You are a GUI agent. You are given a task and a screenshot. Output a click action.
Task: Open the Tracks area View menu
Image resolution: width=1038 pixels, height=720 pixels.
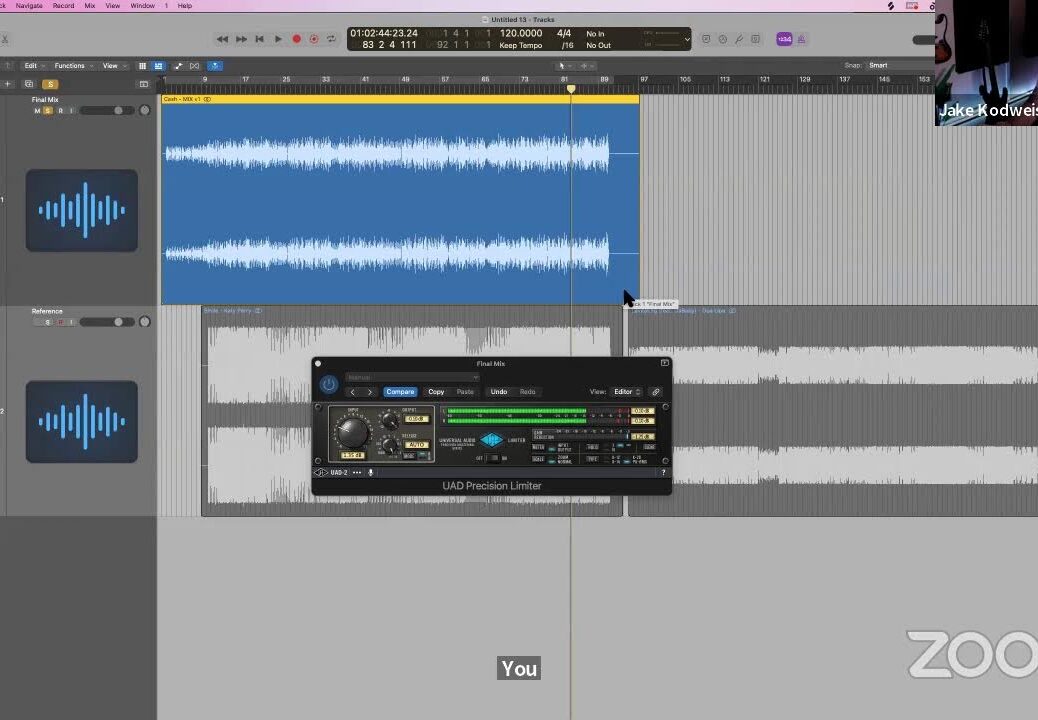coord(114,66)
